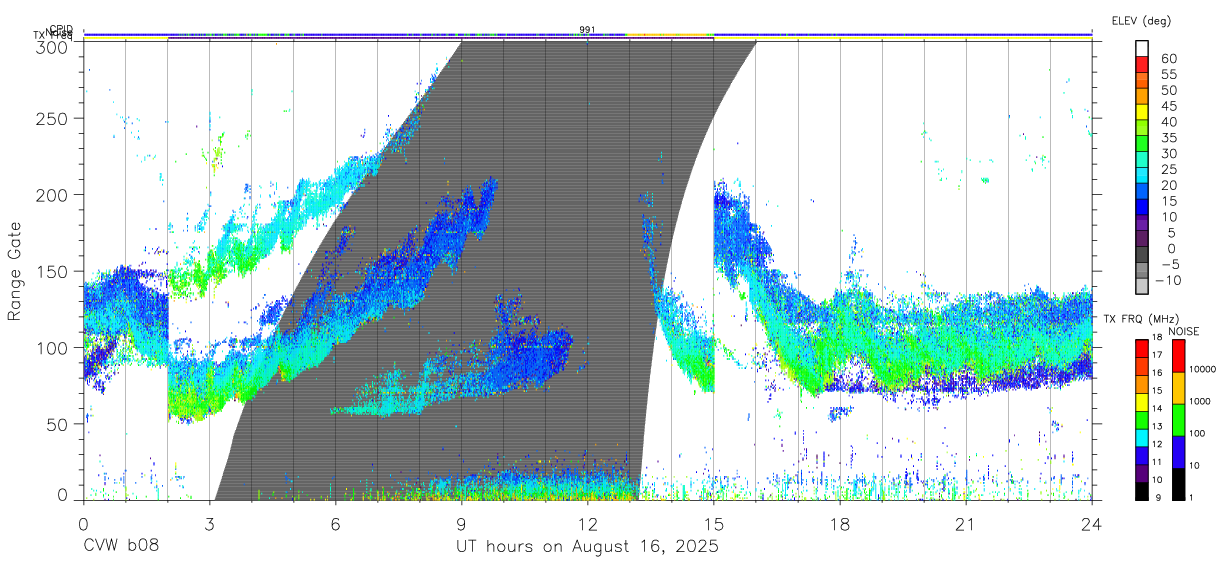
Task: Select the '45' label on the ELEV scale
Action: pyautogui.click(x=1169, y=107)
